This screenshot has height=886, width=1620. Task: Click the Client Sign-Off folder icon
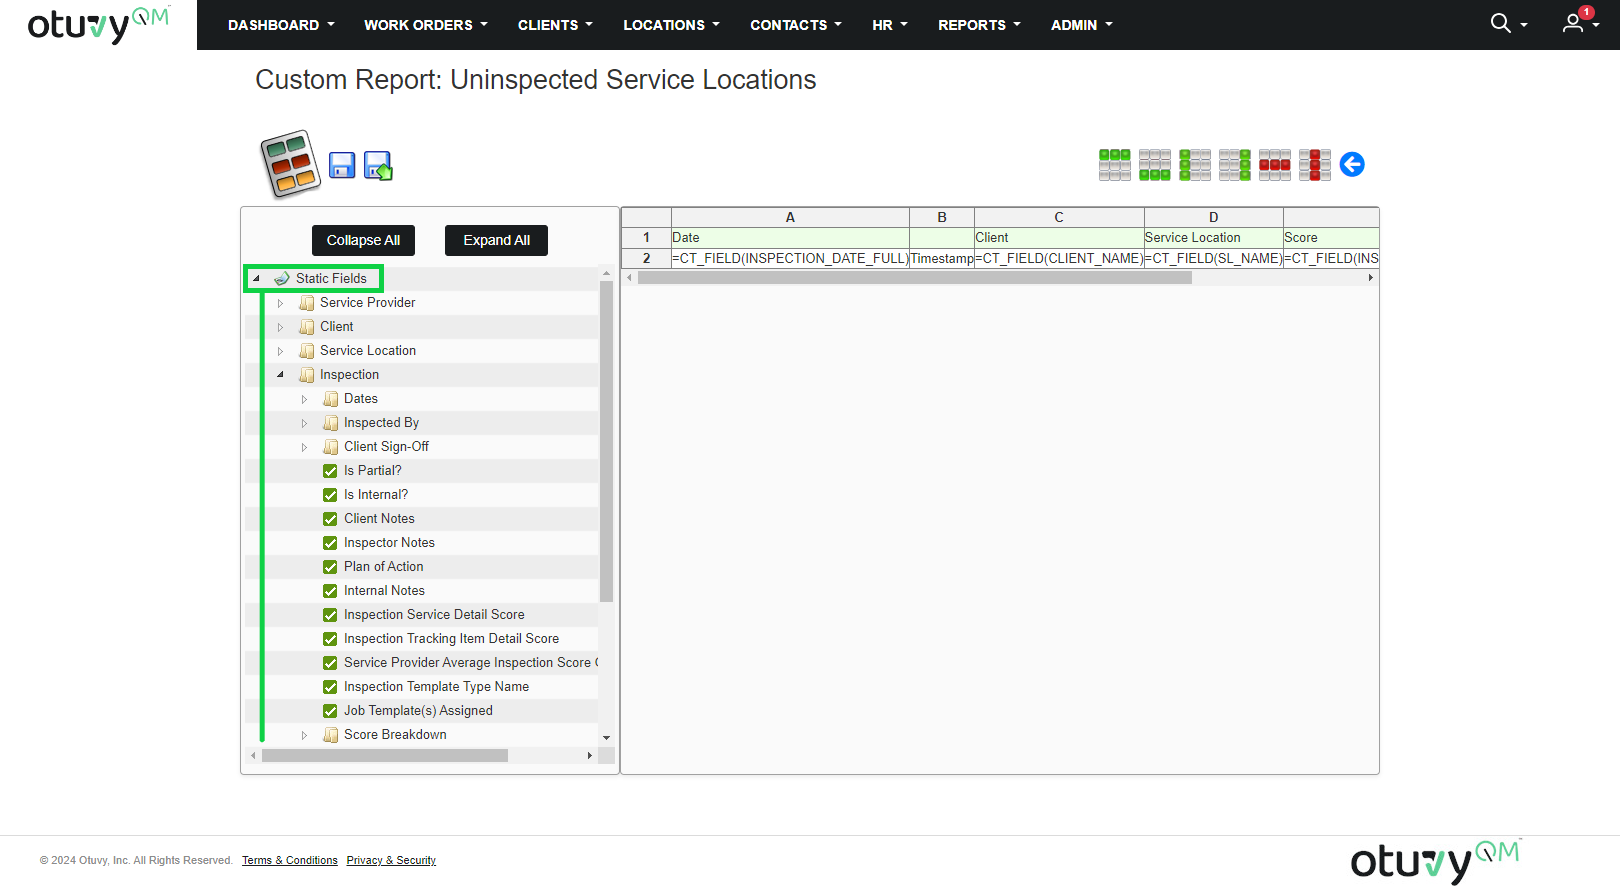point(331,447)
